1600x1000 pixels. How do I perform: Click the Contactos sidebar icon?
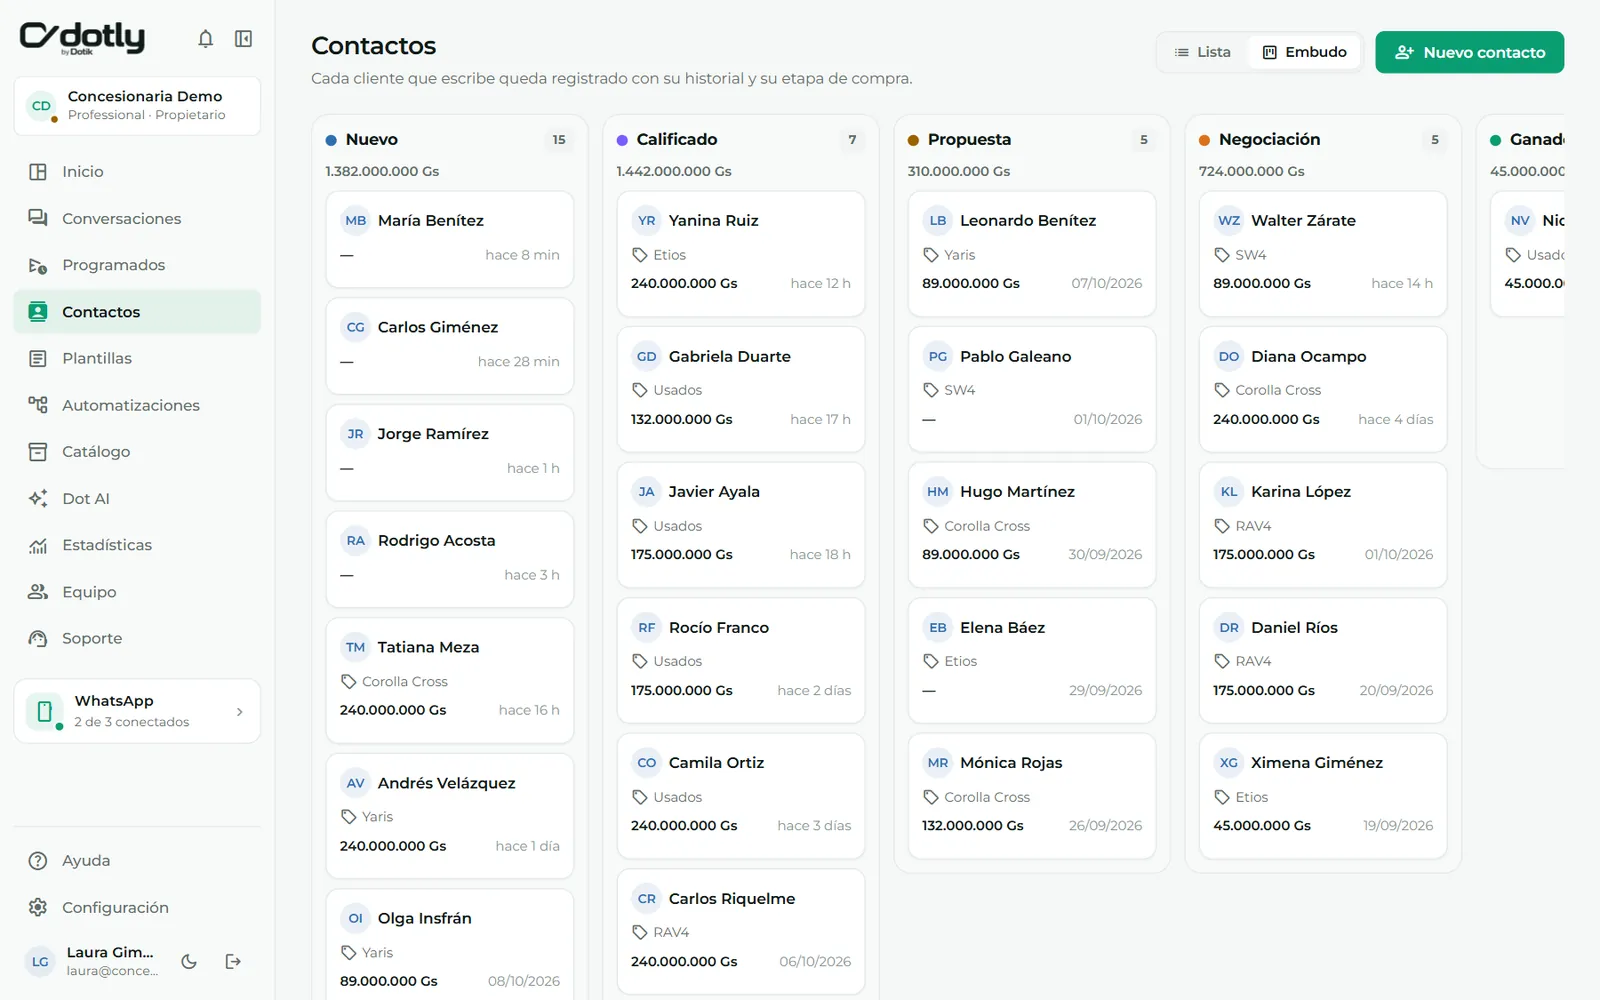[38, 312]
